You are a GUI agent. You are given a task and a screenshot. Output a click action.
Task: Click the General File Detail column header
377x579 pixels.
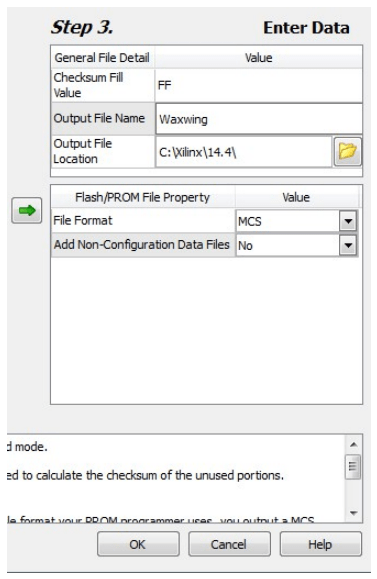point(102,58)
